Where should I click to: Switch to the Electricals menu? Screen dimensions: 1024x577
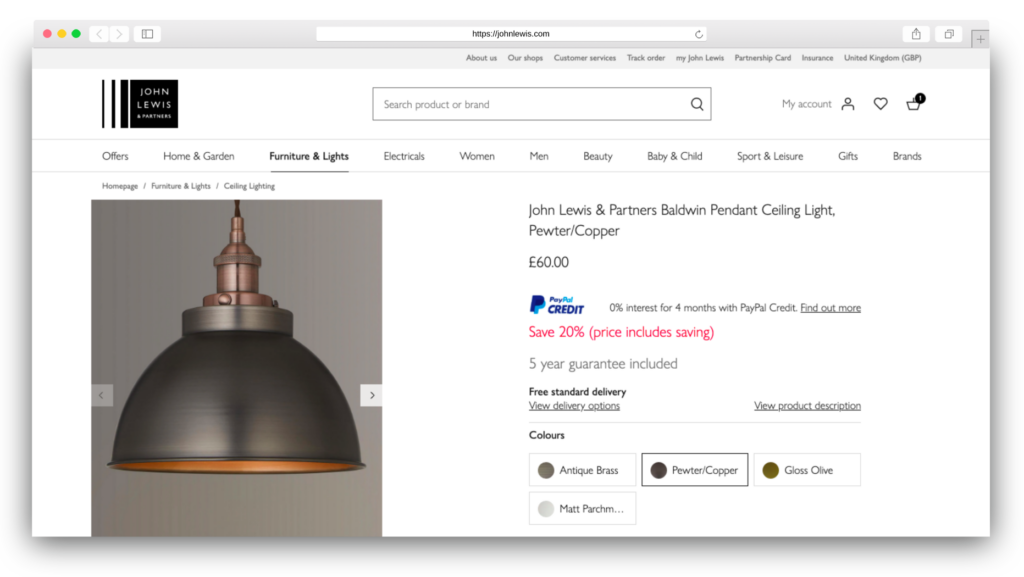404,156
